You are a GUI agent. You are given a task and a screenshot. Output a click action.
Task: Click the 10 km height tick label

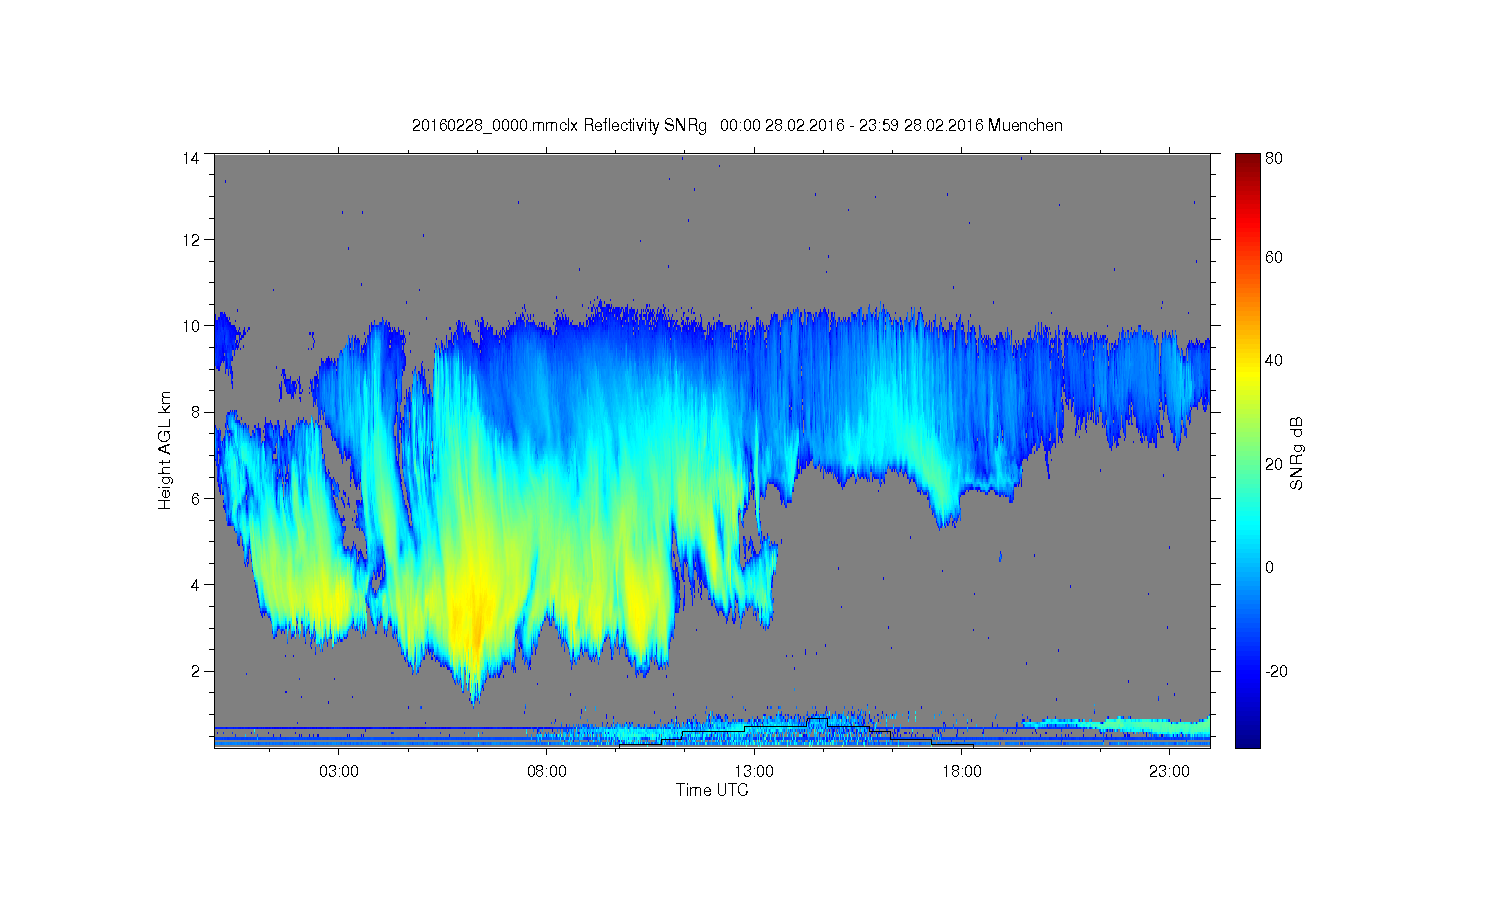(191, 326)
